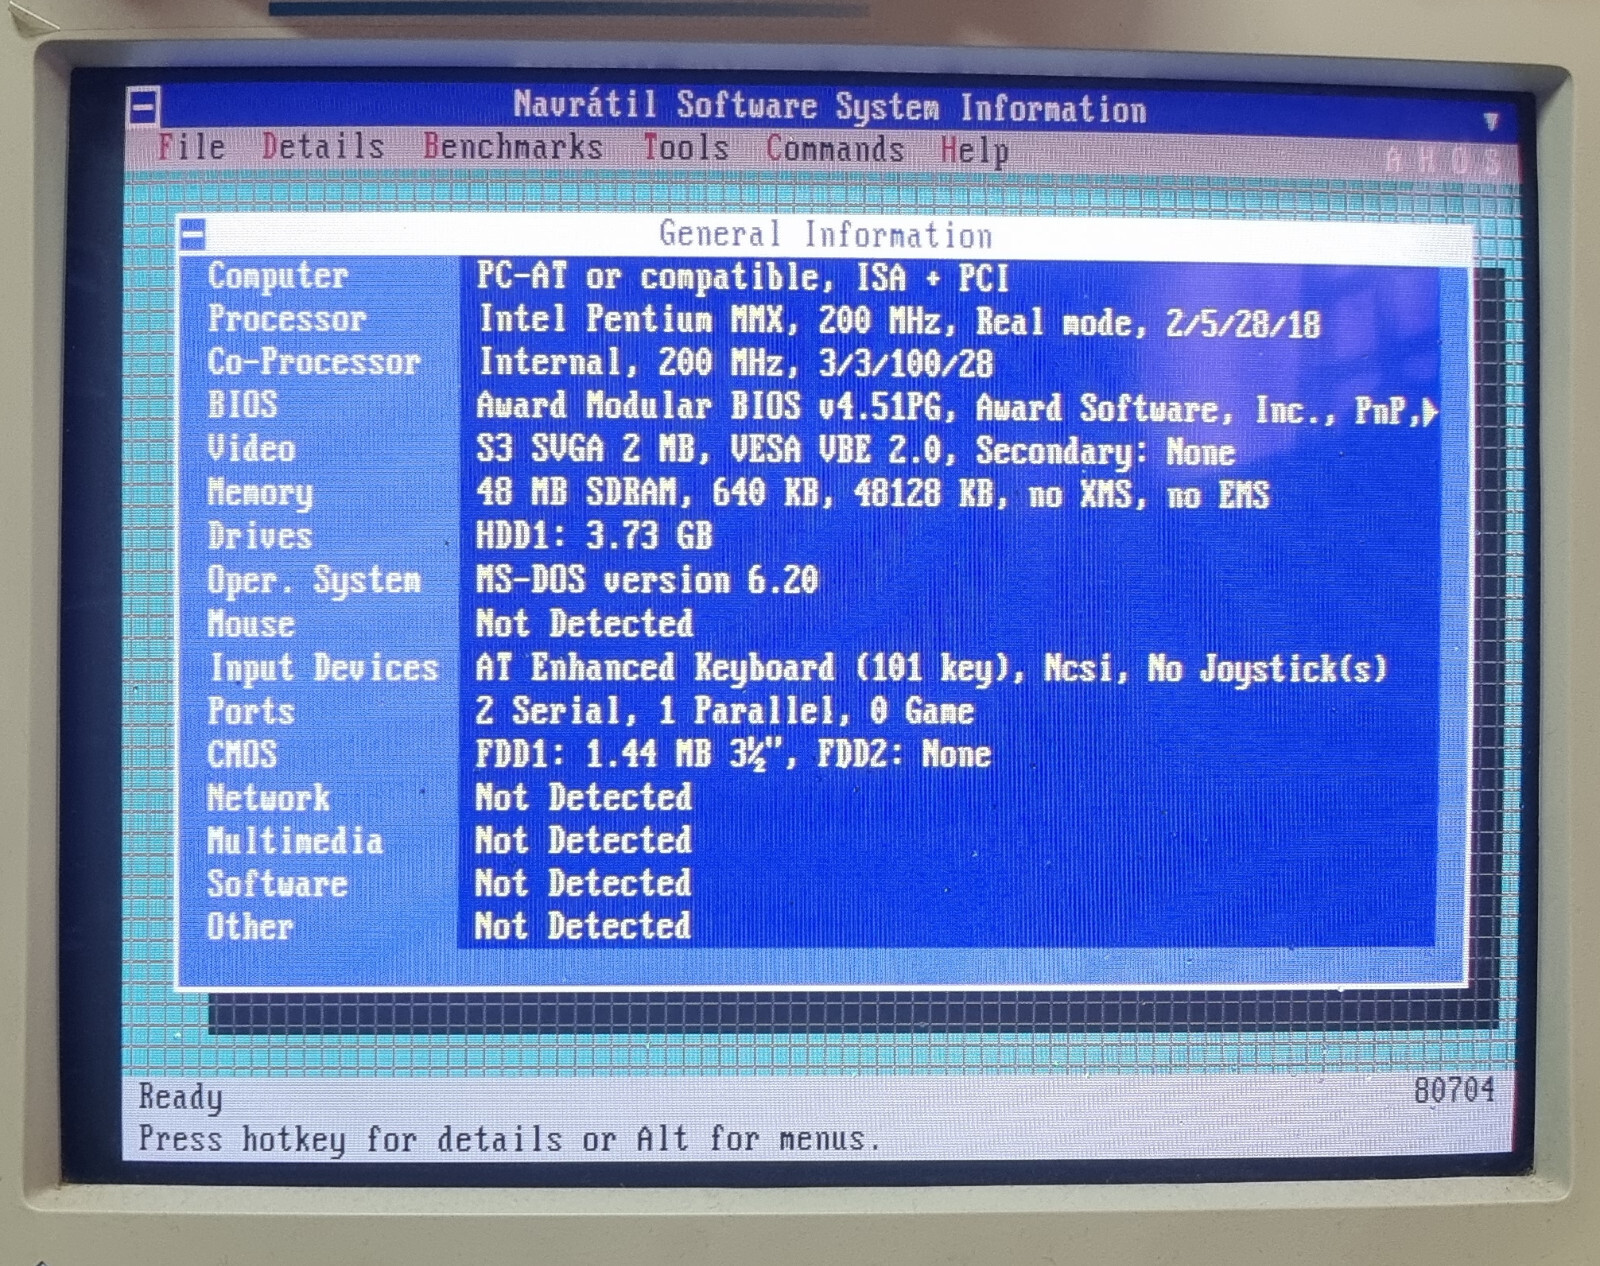The height and width of the screenshot is (1266, 1600).
Task: Click the 'HDD1: 3.73 GB' value
Action: (x=594, y=536)
